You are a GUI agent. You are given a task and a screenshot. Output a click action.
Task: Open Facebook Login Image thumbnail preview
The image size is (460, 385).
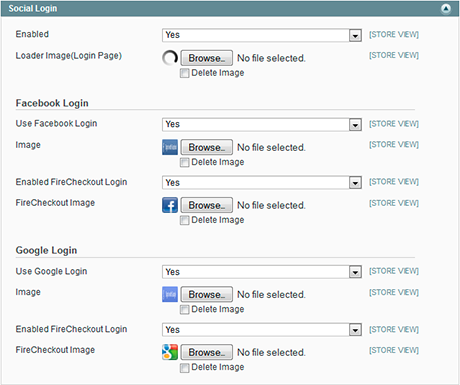click(x=170, y=147)
